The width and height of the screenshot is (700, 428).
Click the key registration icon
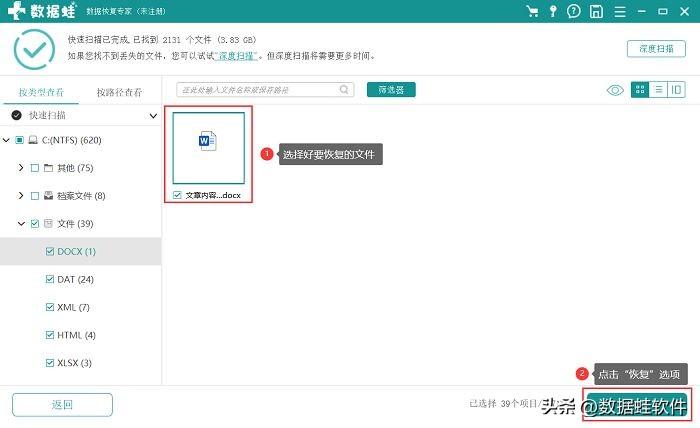point(553,11)
